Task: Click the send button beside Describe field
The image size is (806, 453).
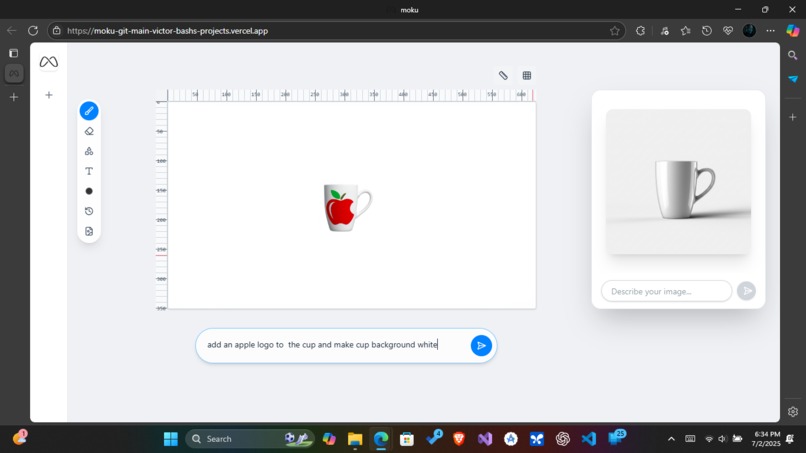Action: 746,291
